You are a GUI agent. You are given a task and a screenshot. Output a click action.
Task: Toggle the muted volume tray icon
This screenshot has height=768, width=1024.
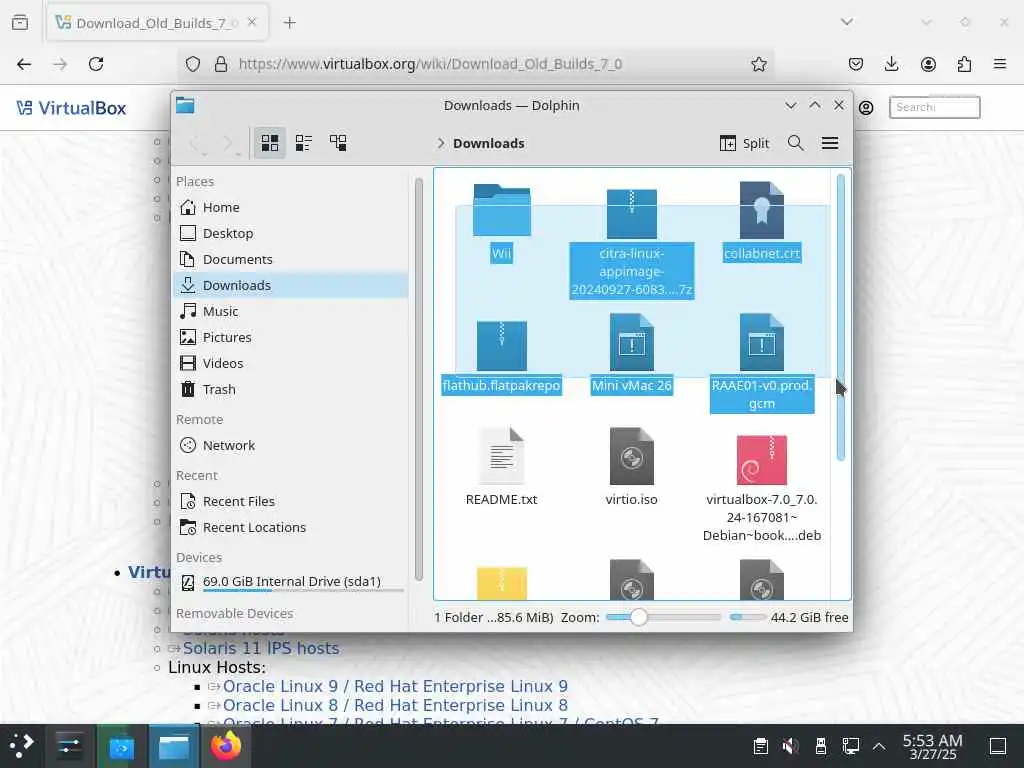point(790,746)
